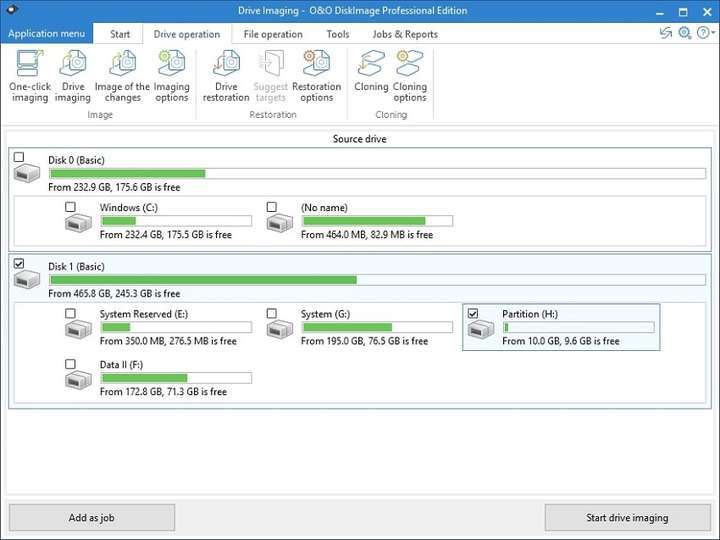Check the Data II (F:) checkbox
The image size is (720, 540).
(x=70, y=364)
